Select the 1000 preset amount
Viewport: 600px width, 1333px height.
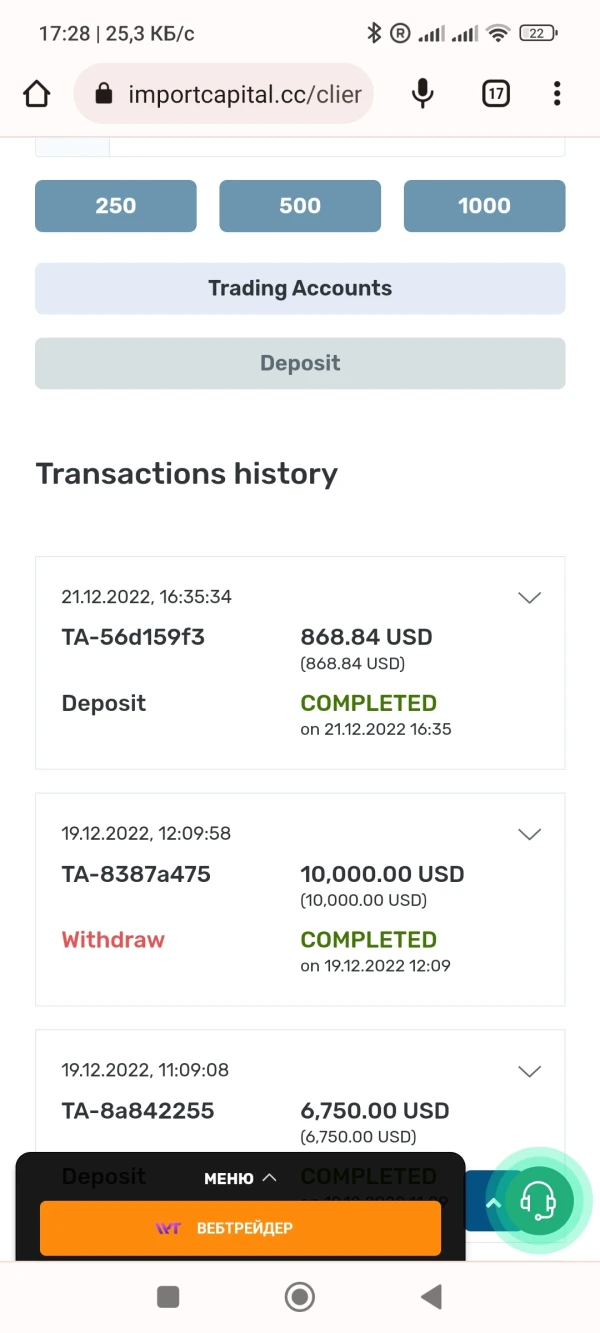click(484, 206)
